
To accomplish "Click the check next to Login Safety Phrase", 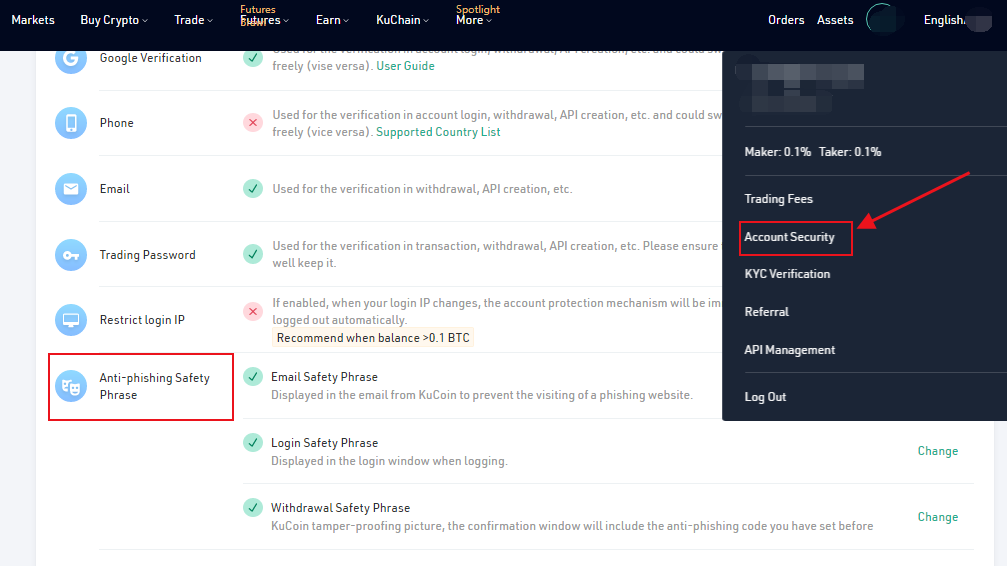I will click(253, 442).
